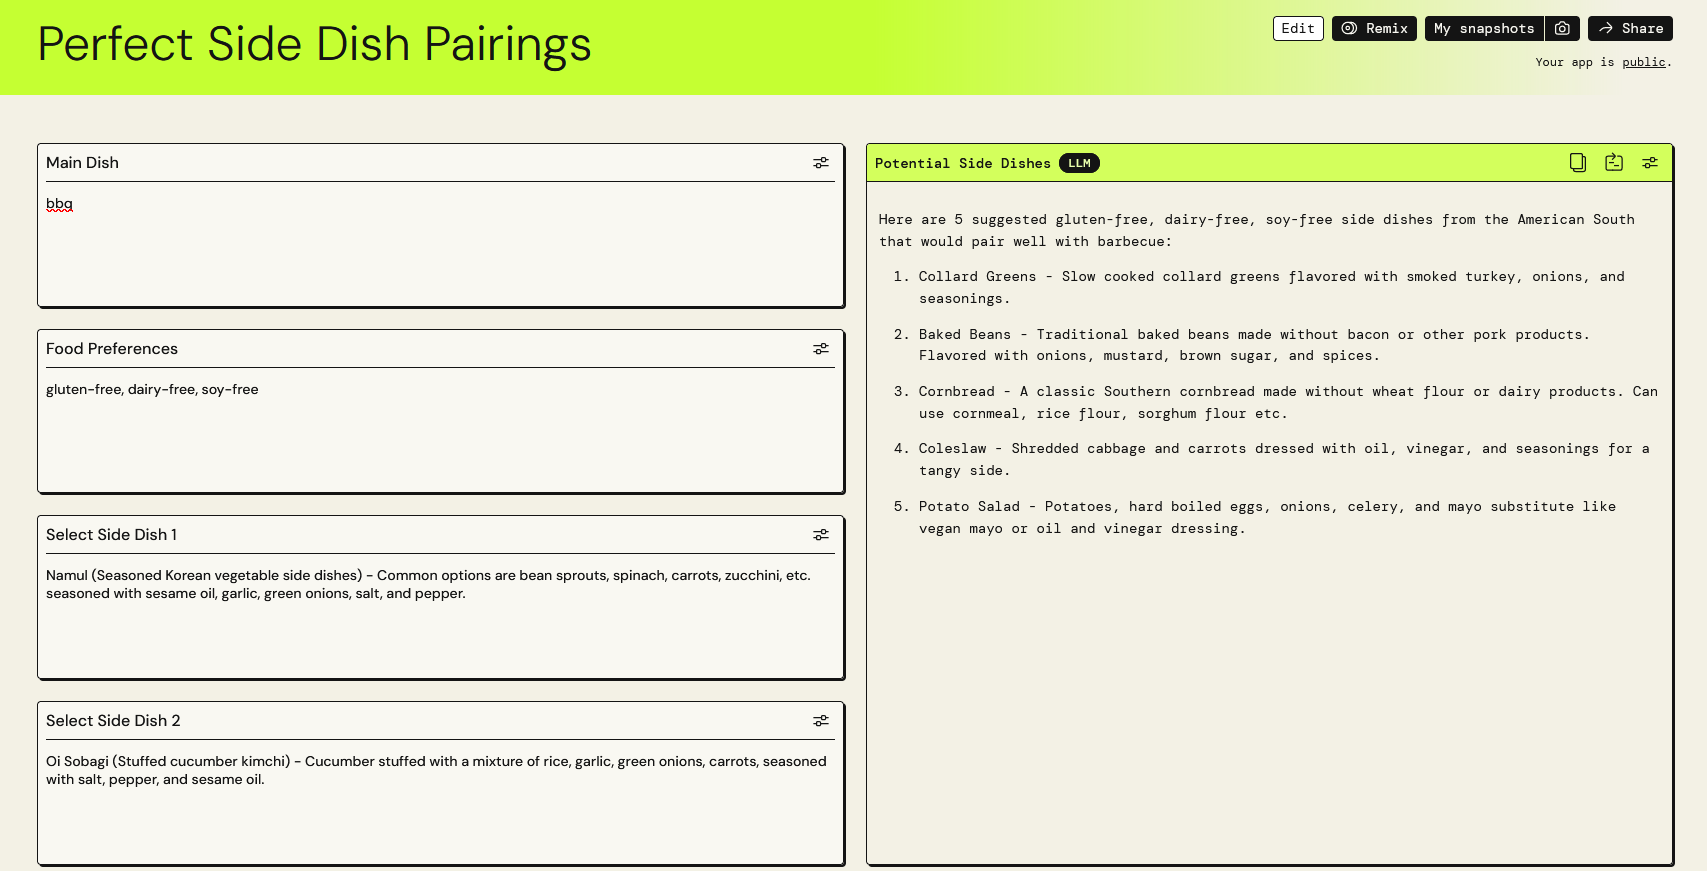
Task: Take a snapshot with the camera icon
Action: point(1562,29)
